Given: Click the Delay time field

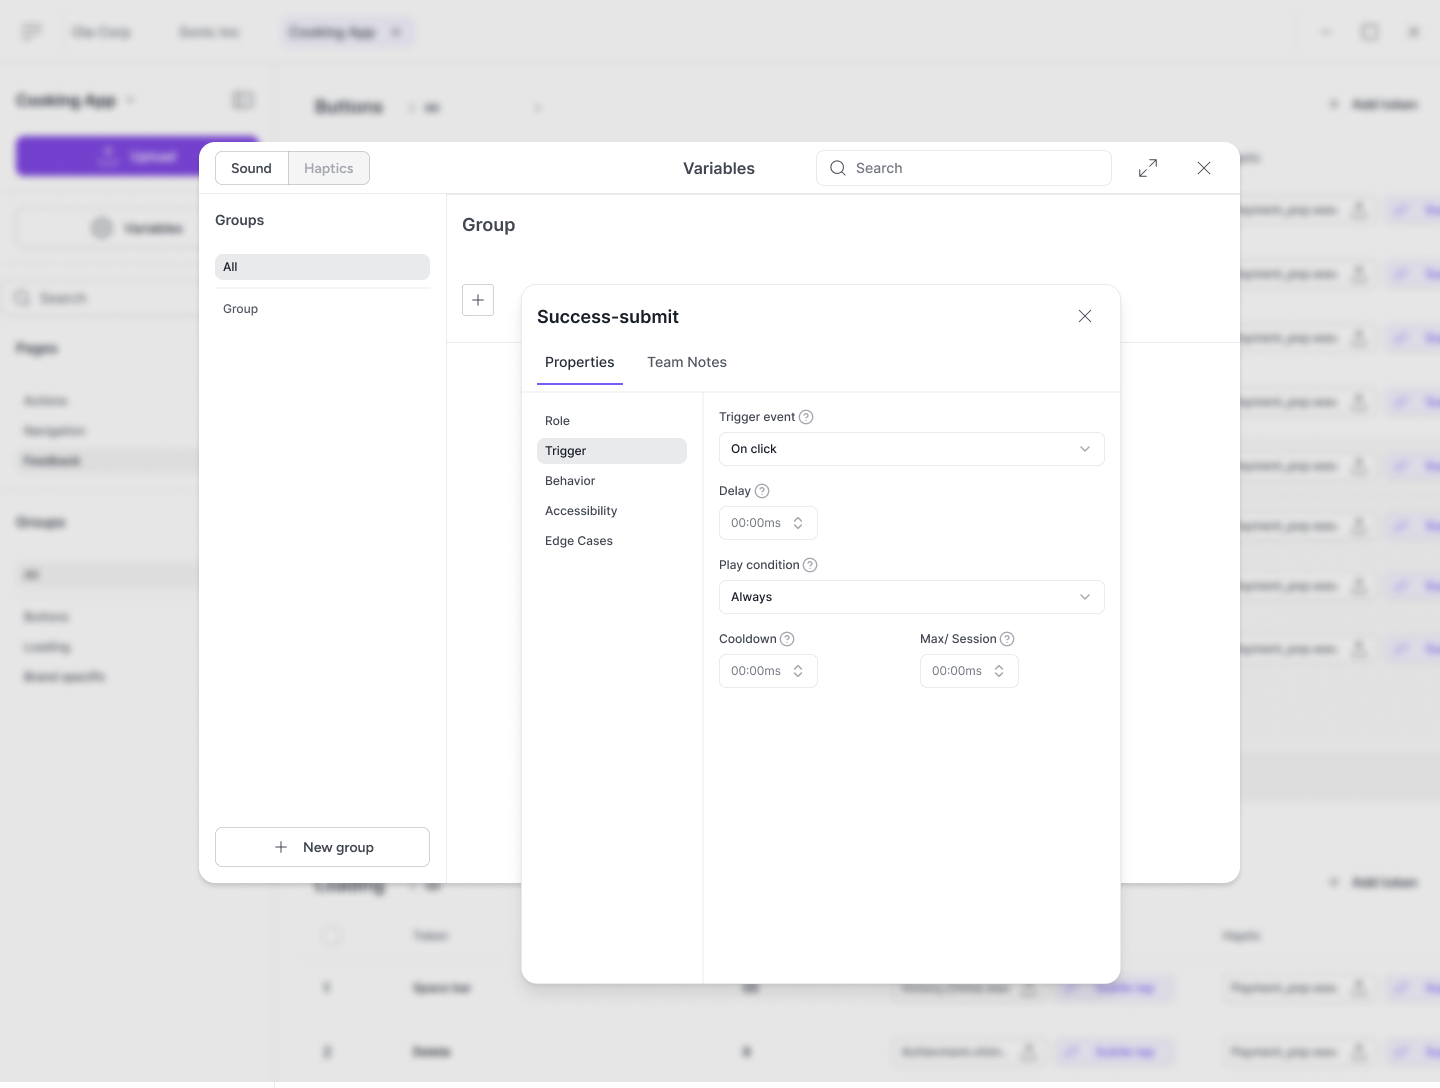Looking at the screenshot, I should click(768, 523).
